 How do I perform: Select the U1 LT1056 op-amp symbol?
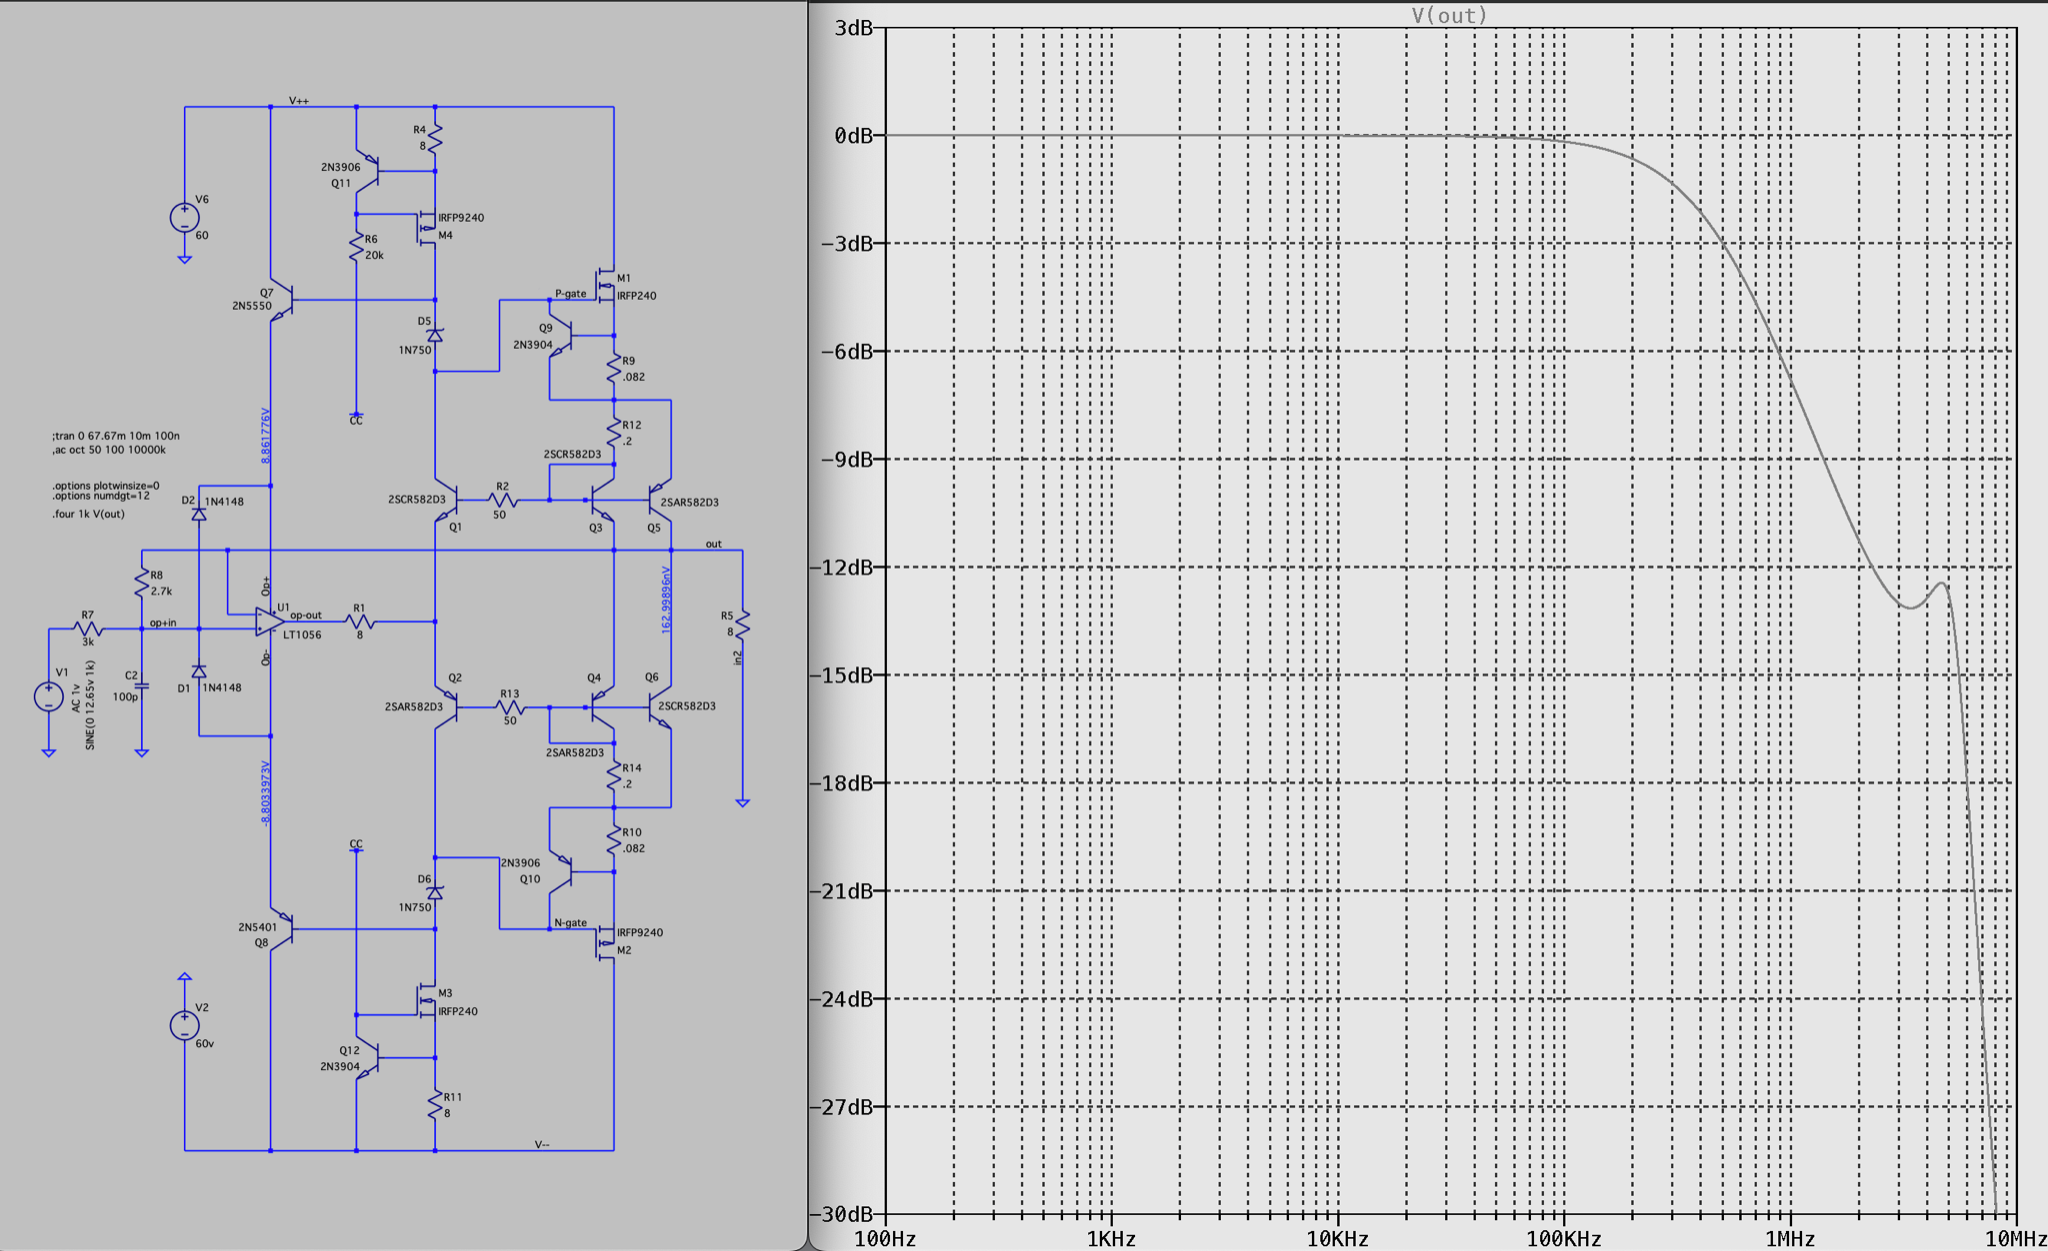tap(270, 621)
